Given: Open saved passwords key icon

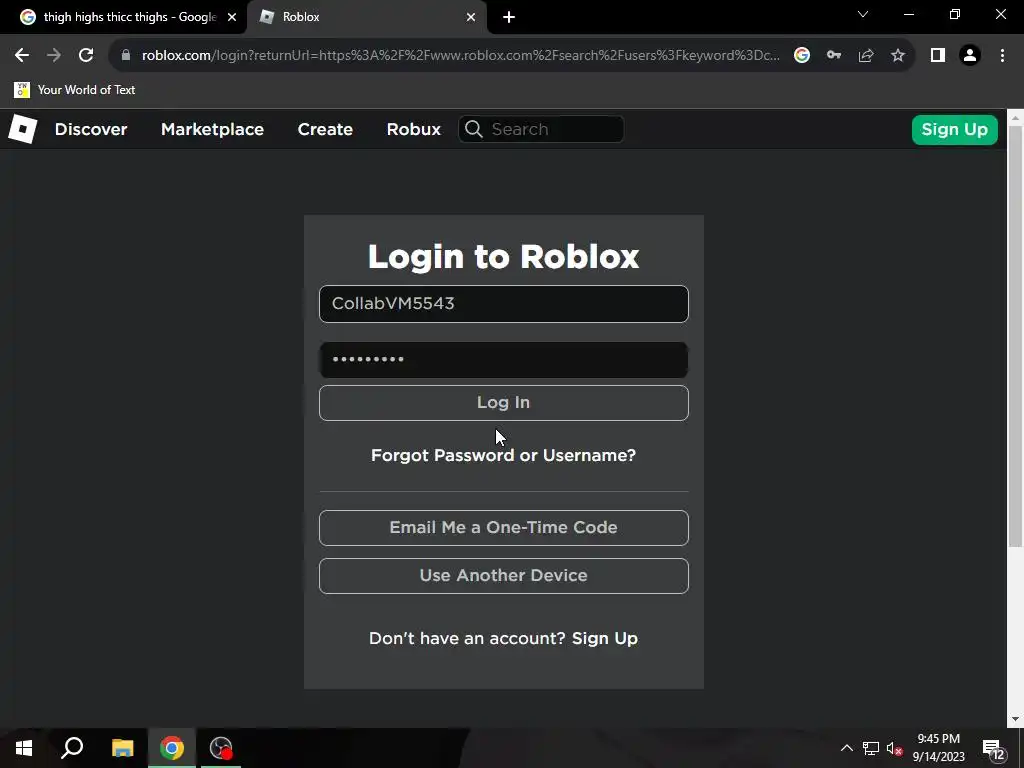Looking at the screenshot, I should [833, 55].
